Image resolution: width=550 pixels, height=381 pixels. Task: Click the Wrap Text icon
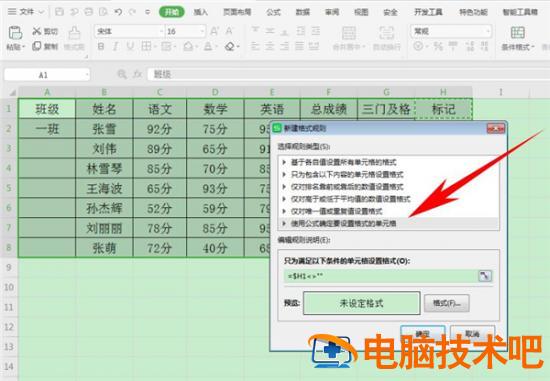pos(387,33)
